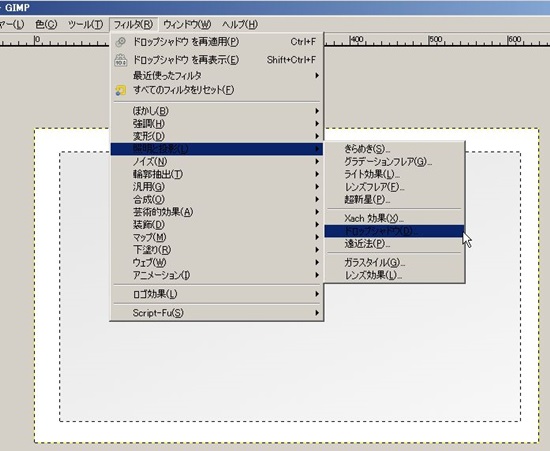Open the ツール(T) menu
The width and height of the screenshot is (550, 451).
[85, 25]
